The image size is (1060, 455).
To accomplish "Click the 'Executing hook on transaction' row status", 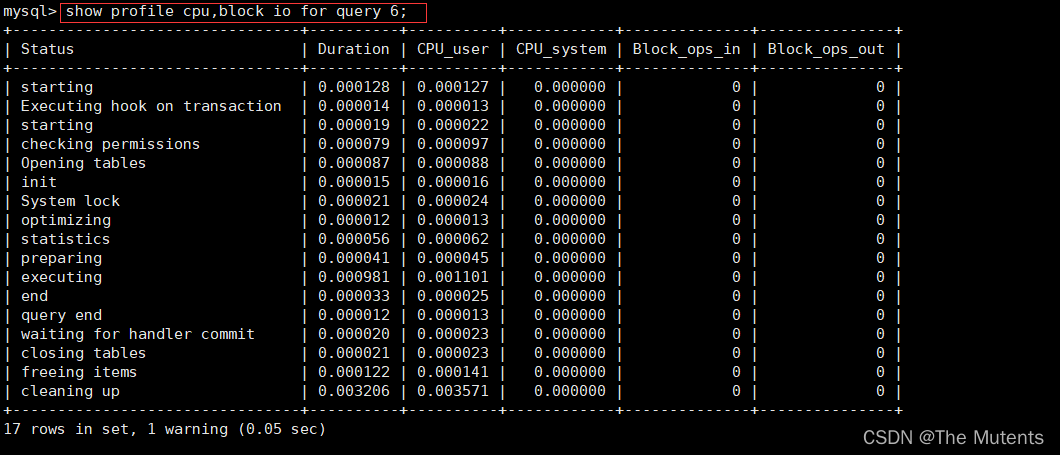I will 151,106.
